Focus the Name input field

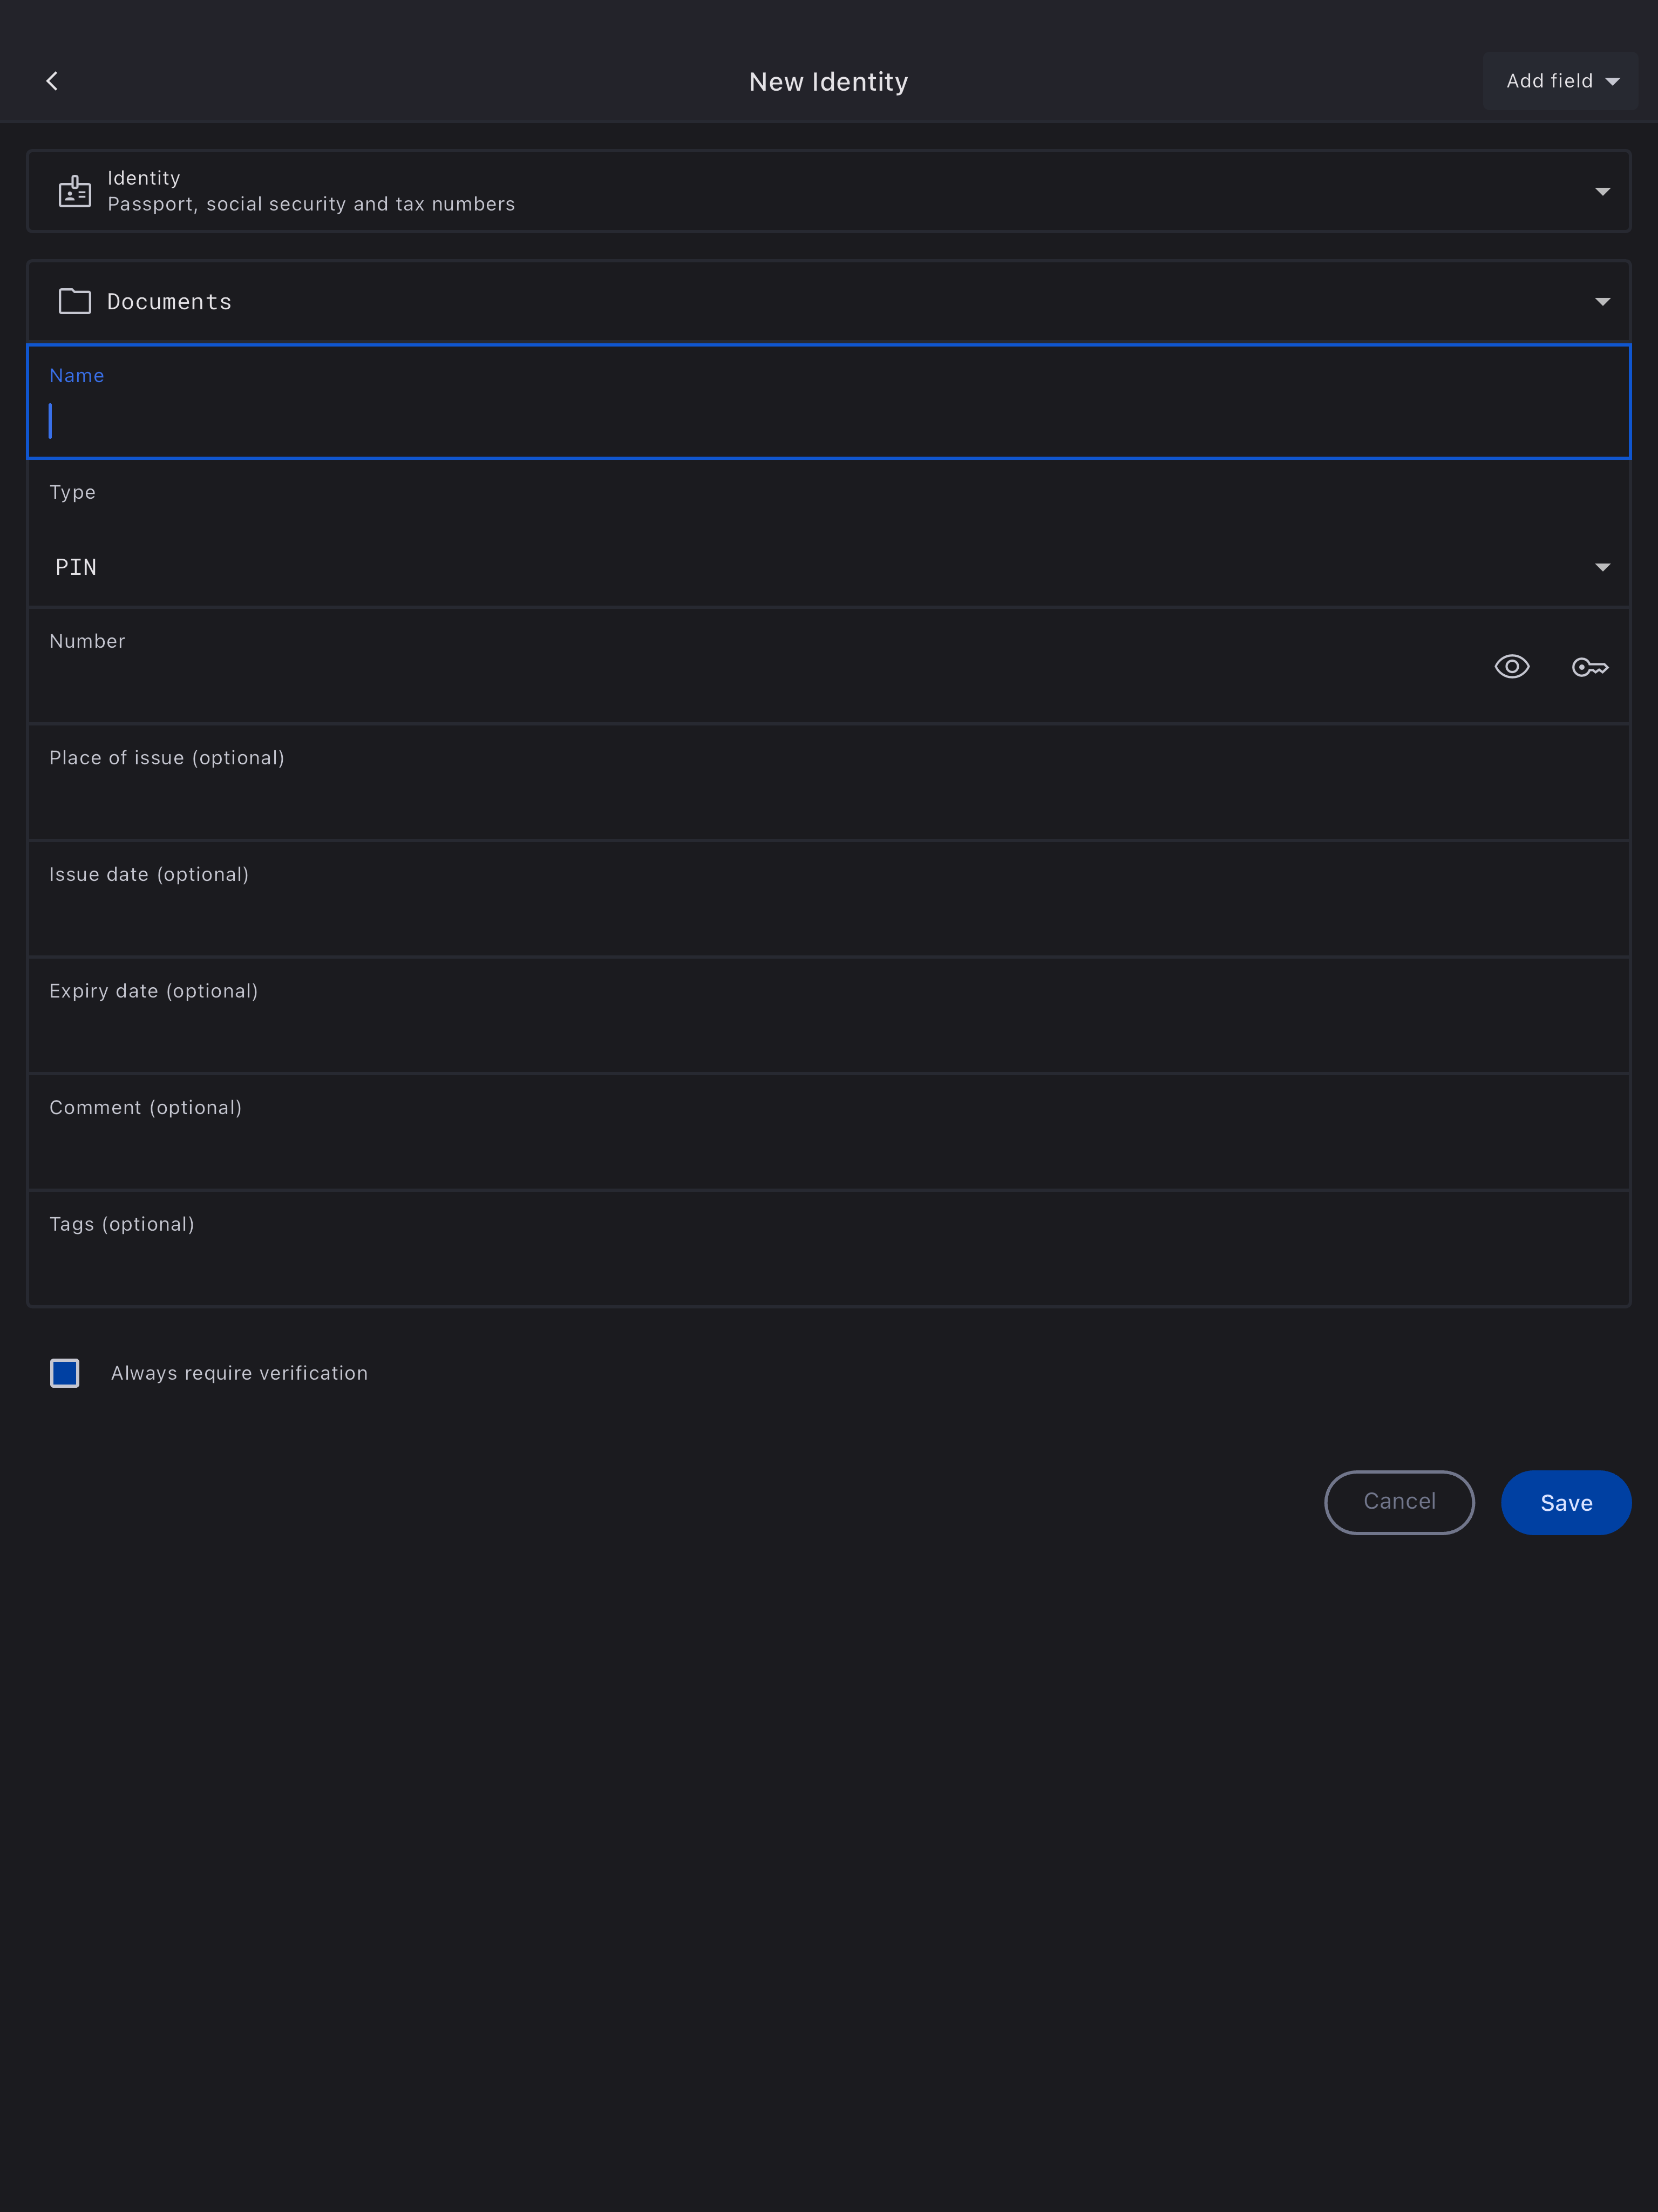point(828,420)
